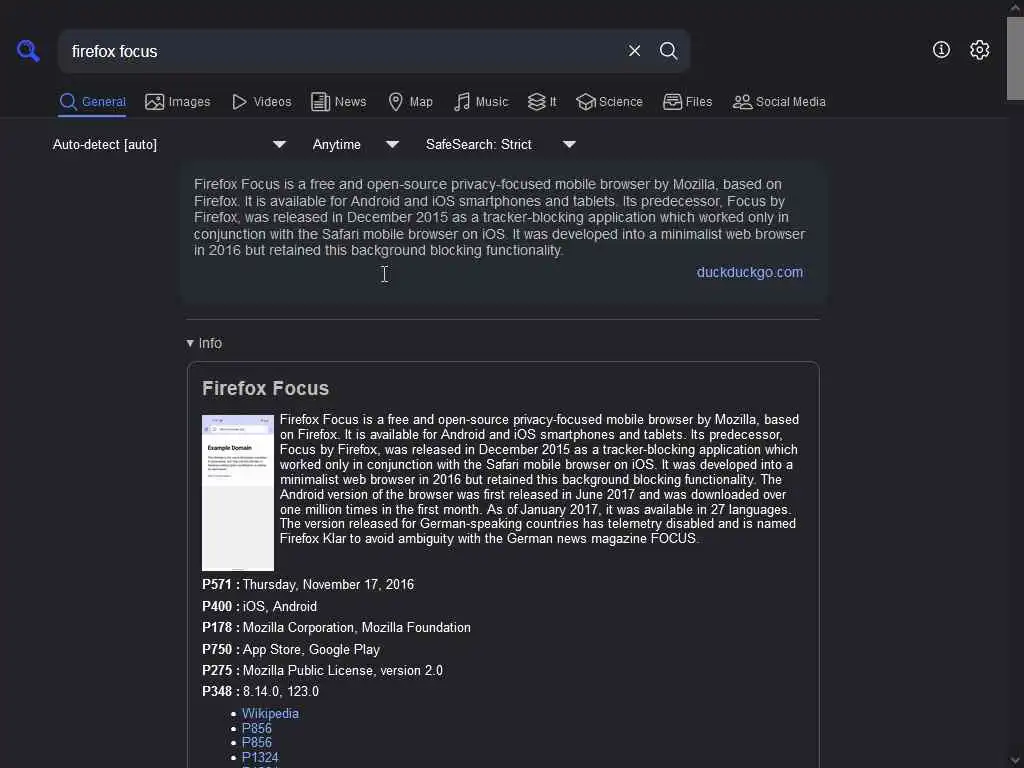Open the Auto-detect language dropdown
The width and height of the screenshot is (1024, 768).
point(170,144)
